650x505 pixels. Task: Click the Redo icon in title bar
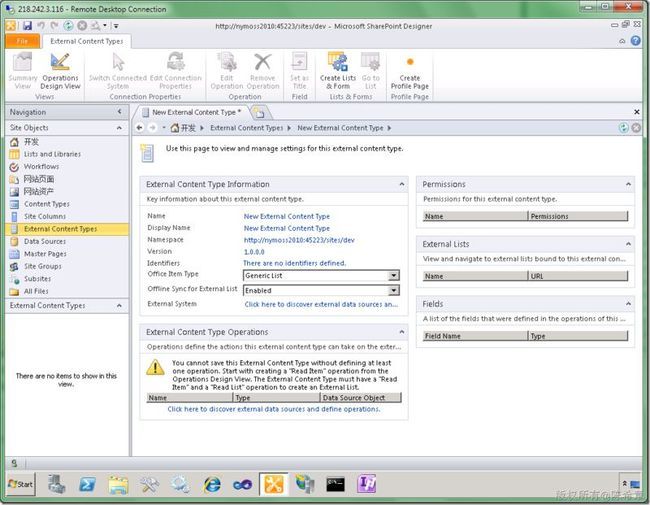[54, 26]
